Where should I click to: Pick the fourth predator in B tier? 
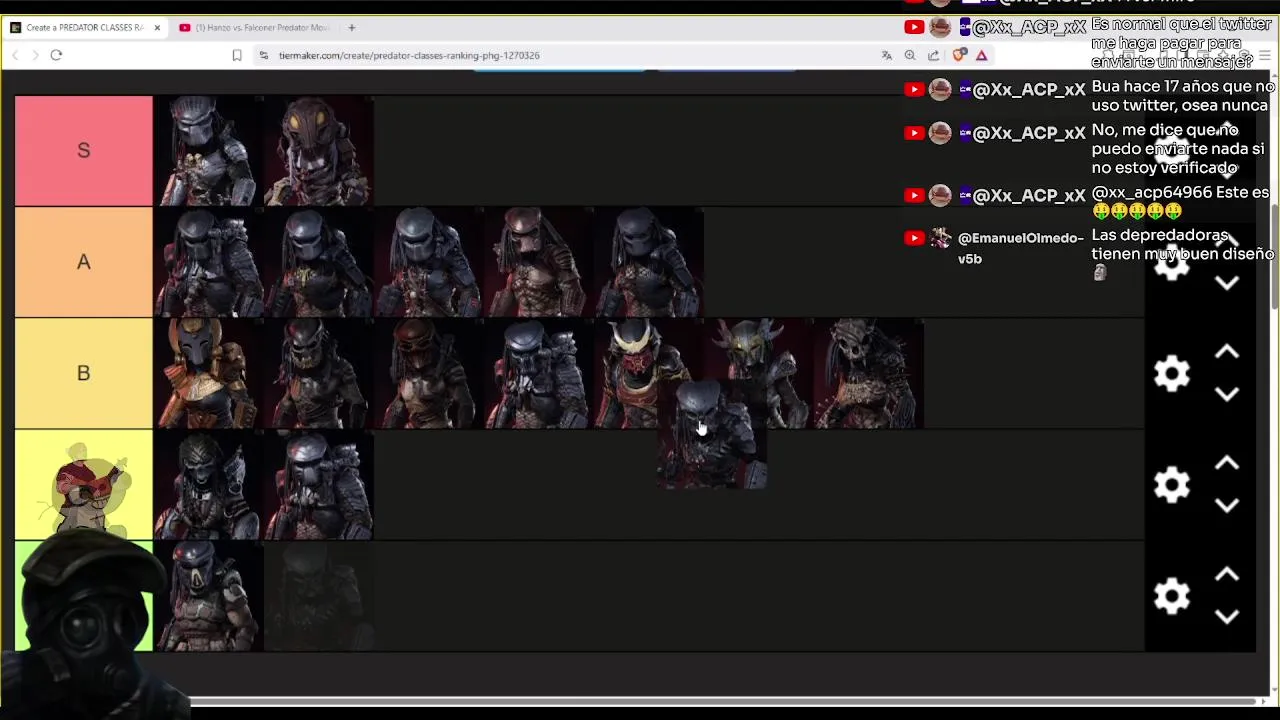tap(539, 373)
